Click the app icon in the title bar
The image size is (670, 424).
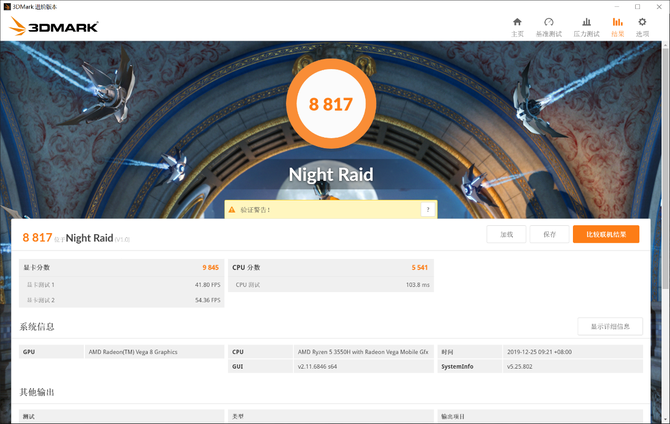(7, 7)
